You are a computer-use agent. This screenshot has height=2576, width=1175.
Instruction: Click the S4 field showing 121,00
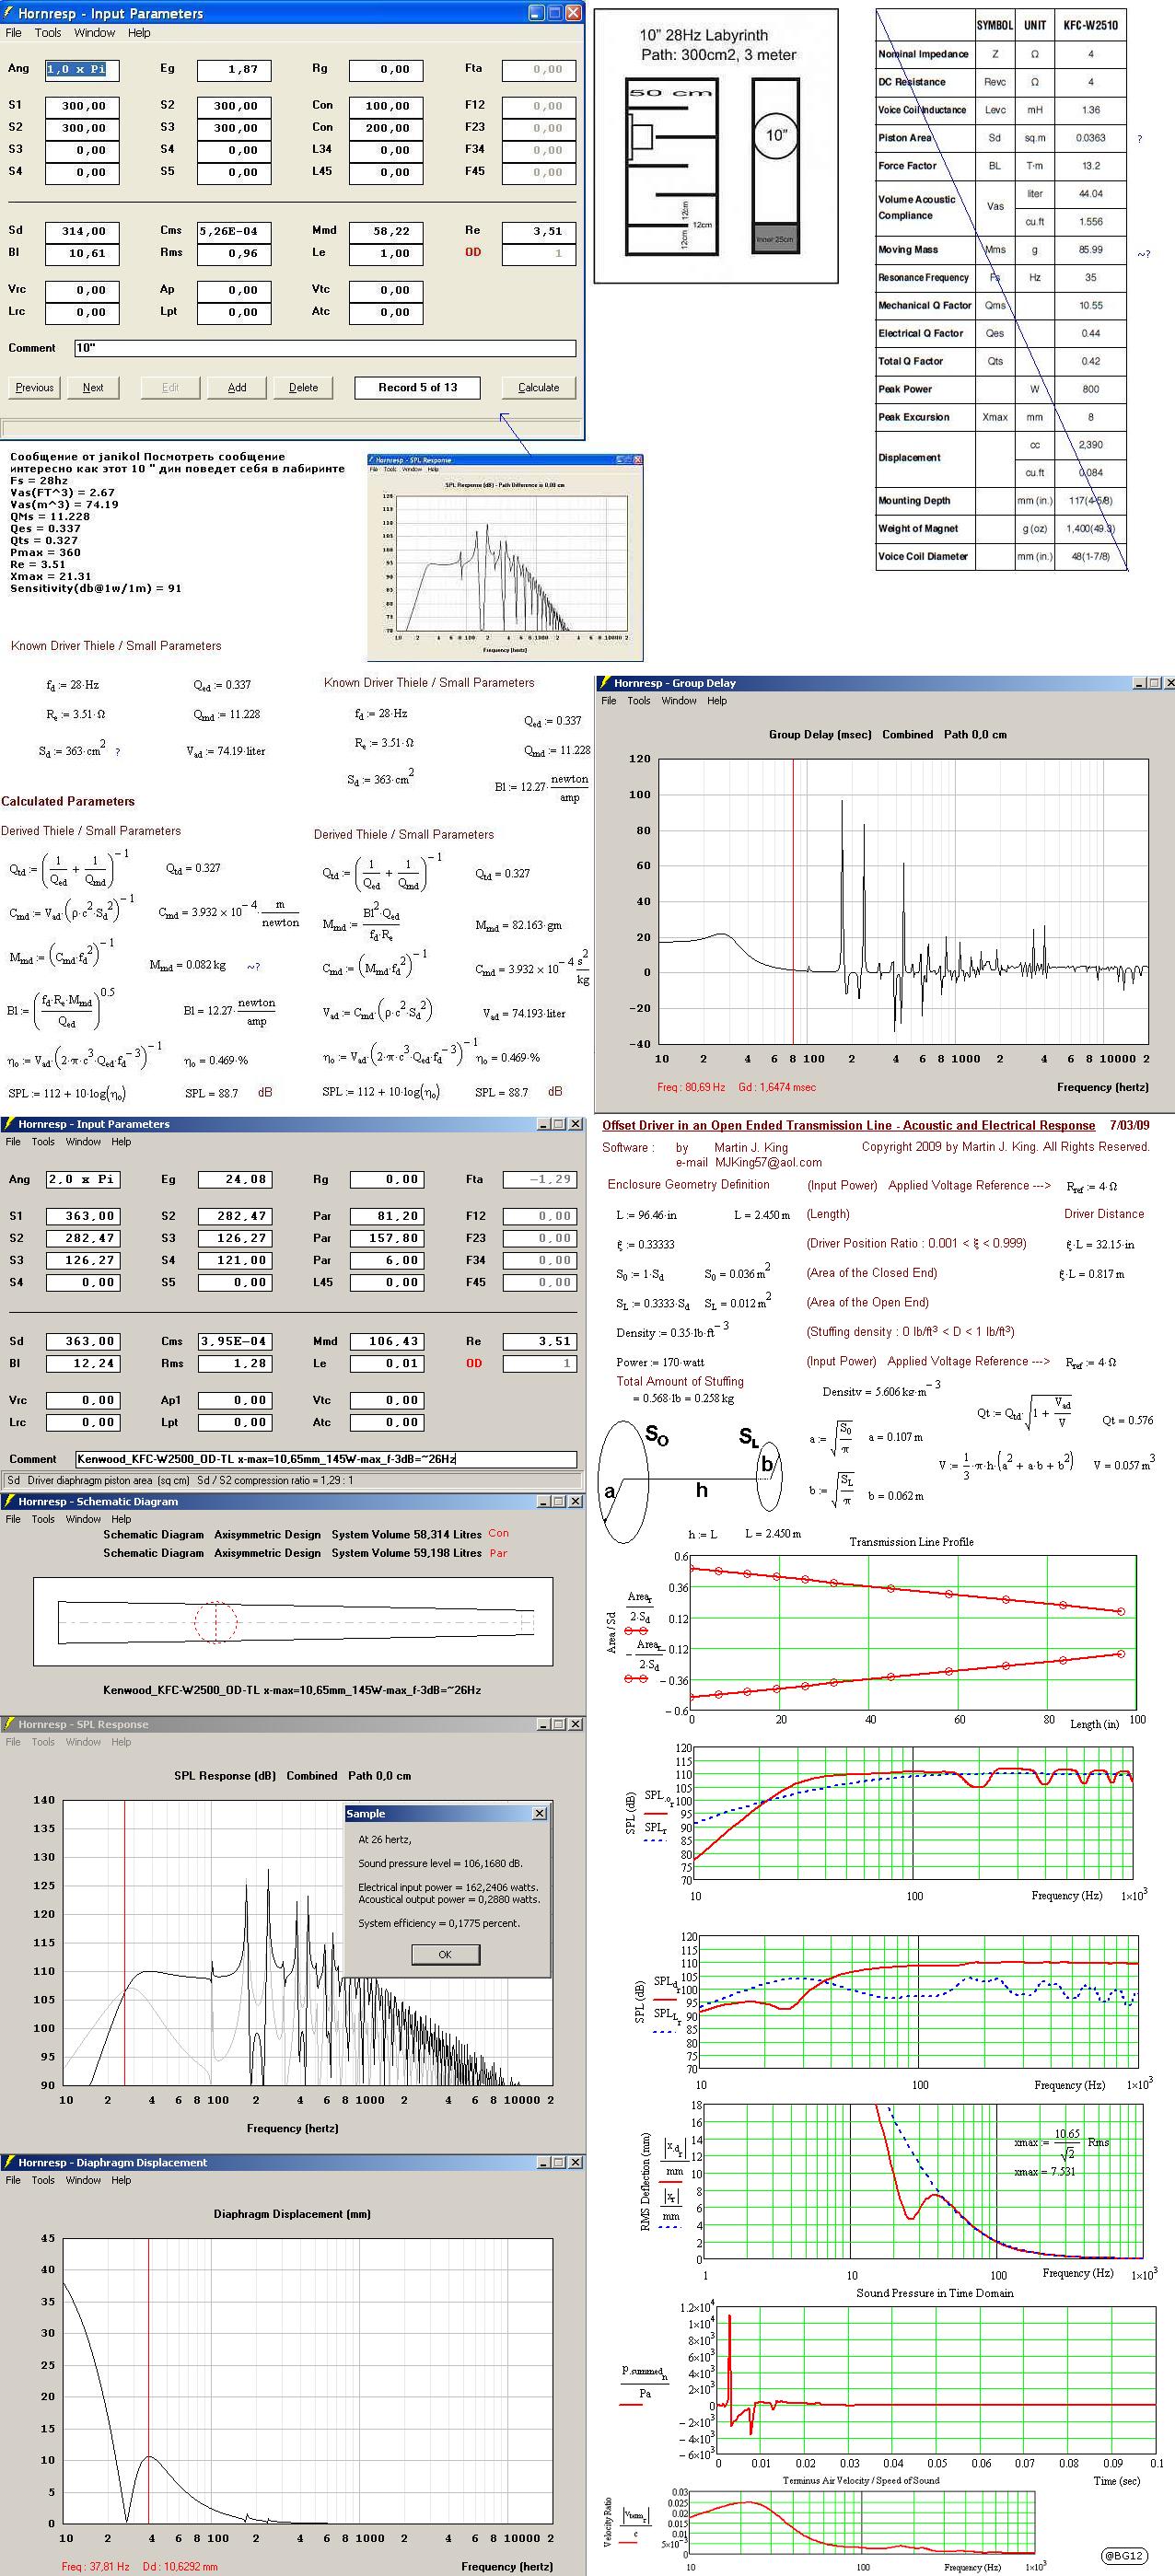(235, 1261)
